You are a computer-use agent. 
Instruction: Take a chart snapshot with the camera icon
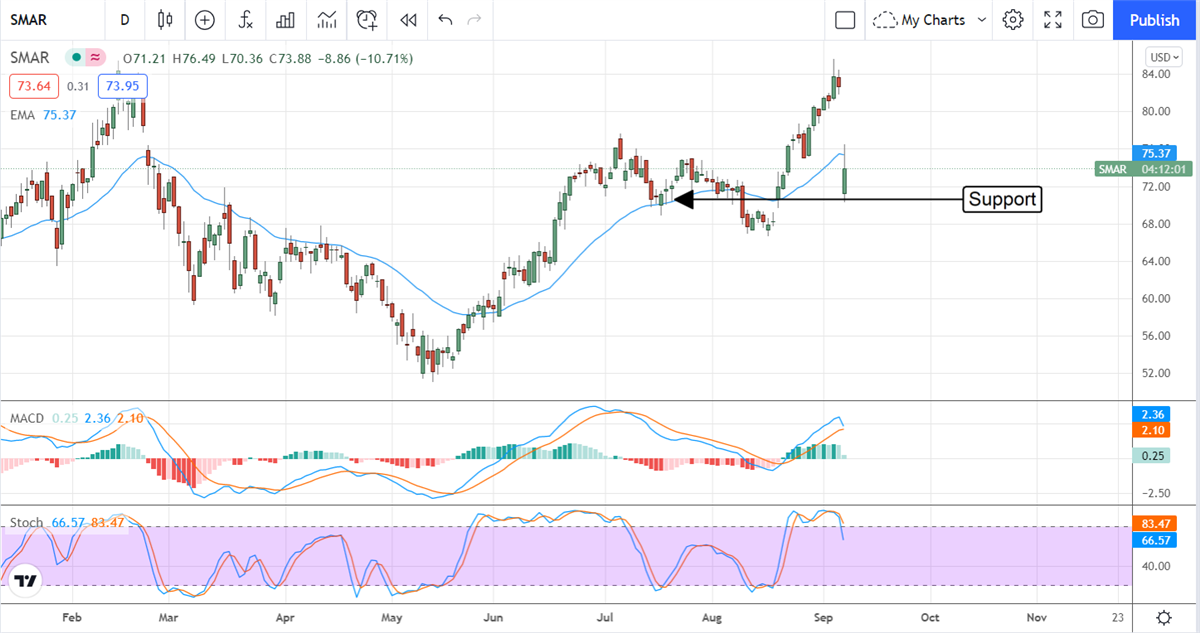[1093, 20]
